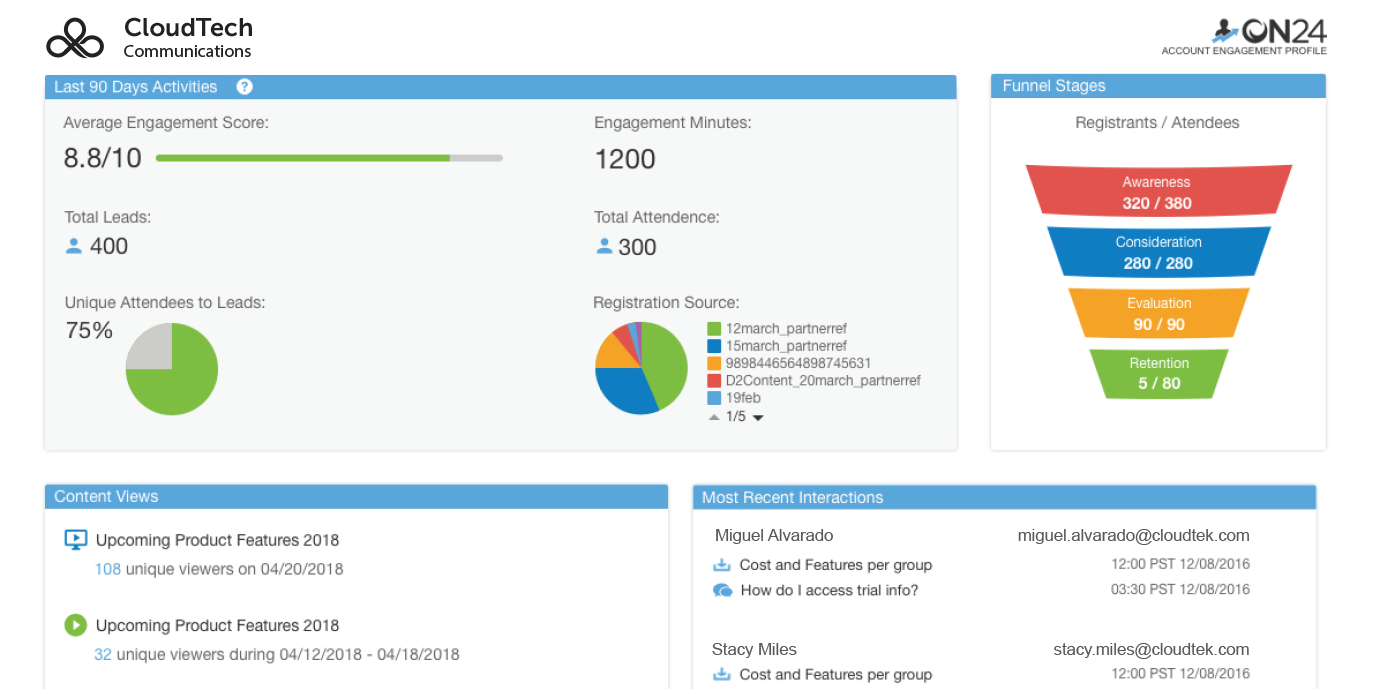Click Cost and Features per group under Stacy Miles
The height and width of the screenshot is (689, 1378).
(836, 675)
